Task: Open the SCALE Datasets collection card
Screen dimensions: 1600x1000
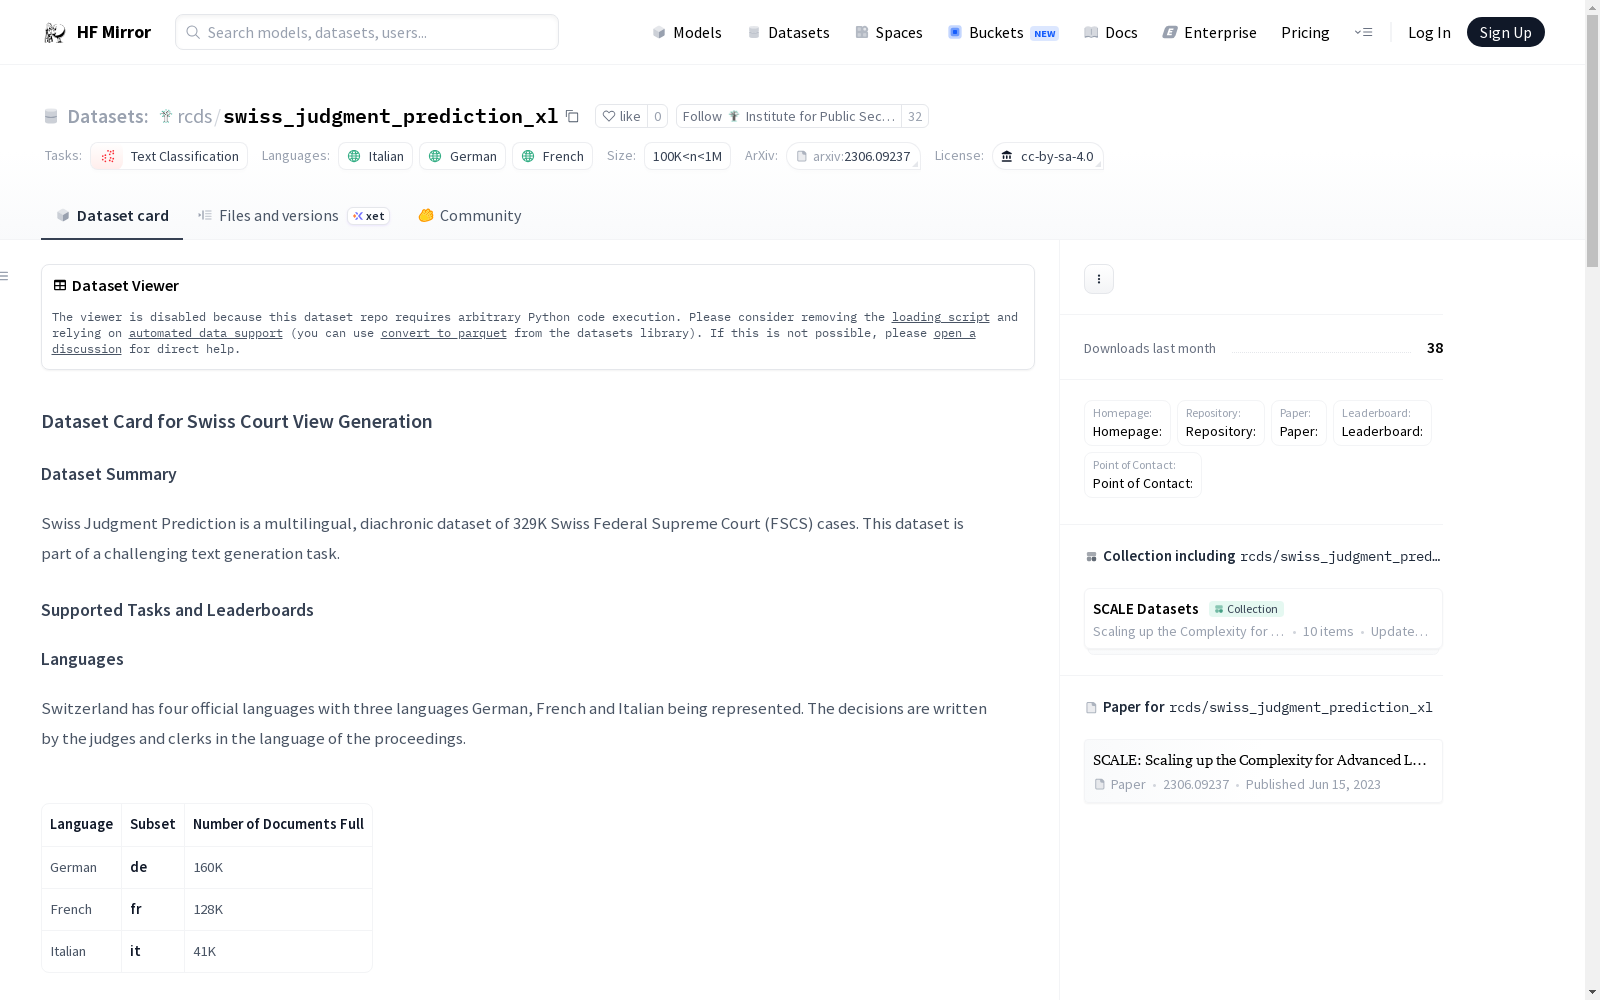Action: pyautogui.click(x=1263, y=619)
